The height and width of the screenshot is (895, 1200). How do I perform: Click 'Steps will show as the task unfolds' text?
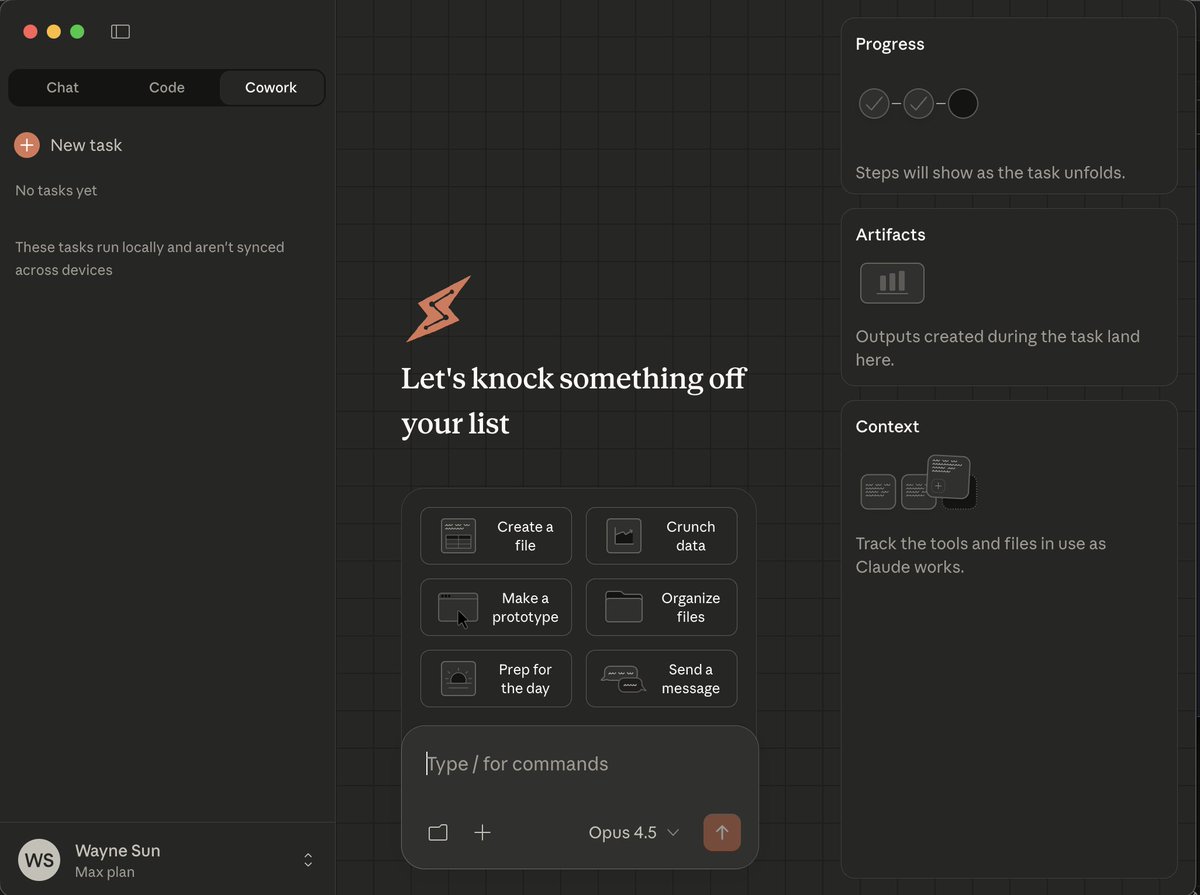click(x=990, y=173)
